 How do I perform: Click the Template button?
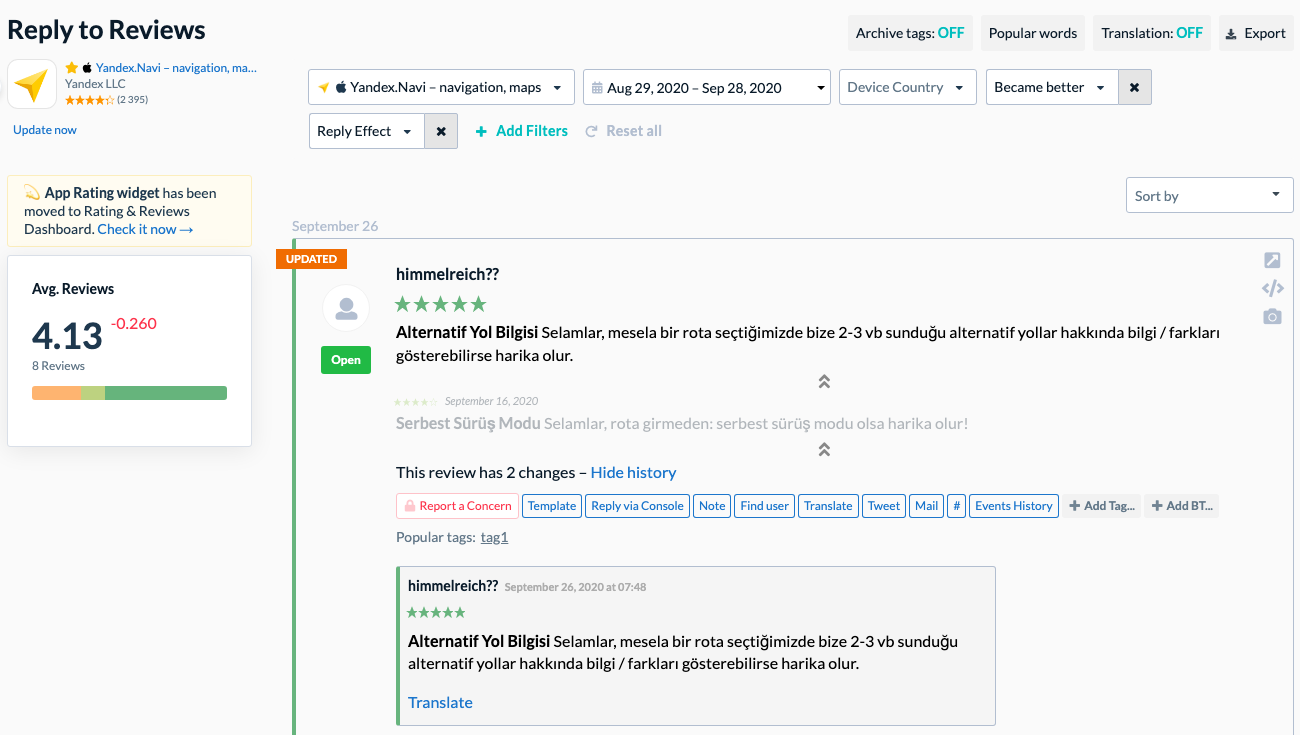click(552, 506)
